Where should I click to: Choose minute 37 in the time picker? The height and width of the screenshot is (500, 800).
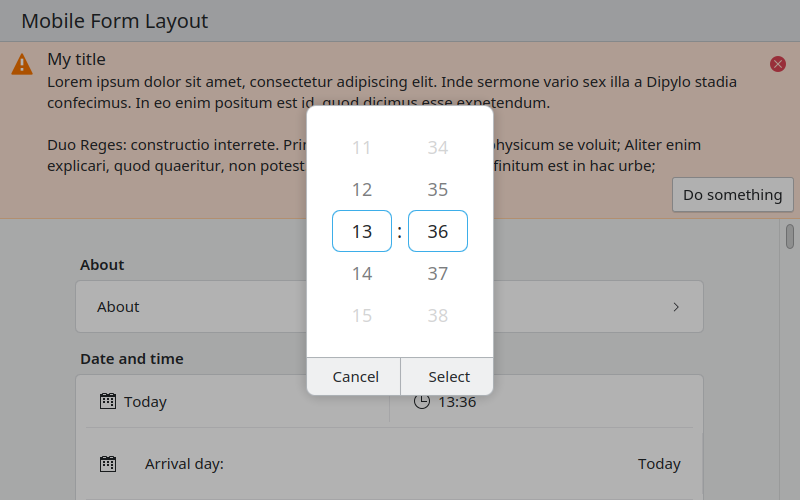[438, 273]
